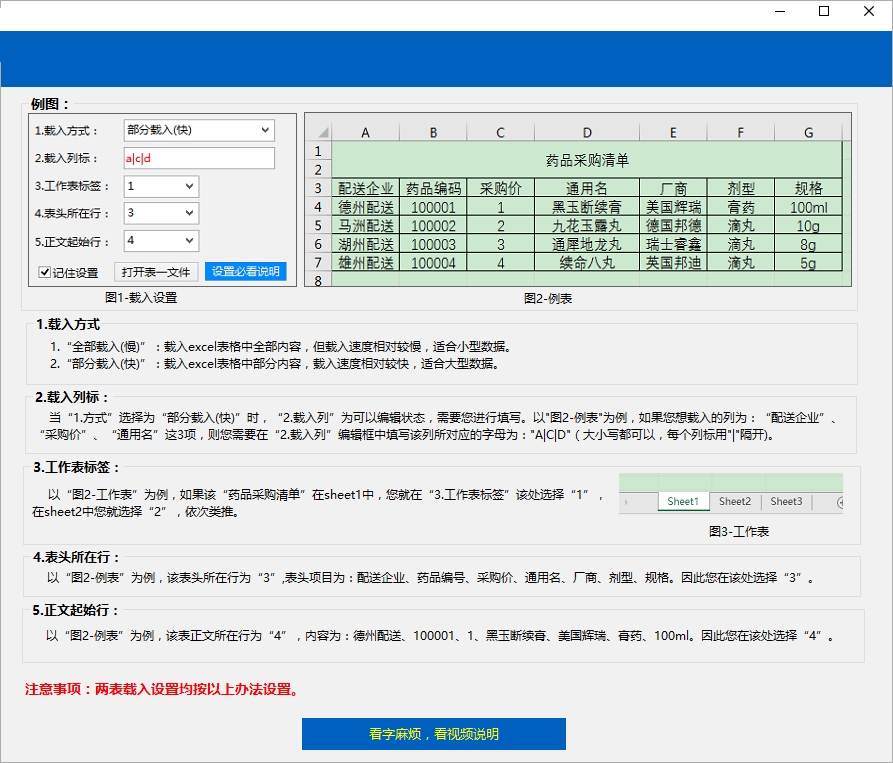This screenshot has width=893, height=763.
Task: Close the help window
Action: (x=870, y=12)
